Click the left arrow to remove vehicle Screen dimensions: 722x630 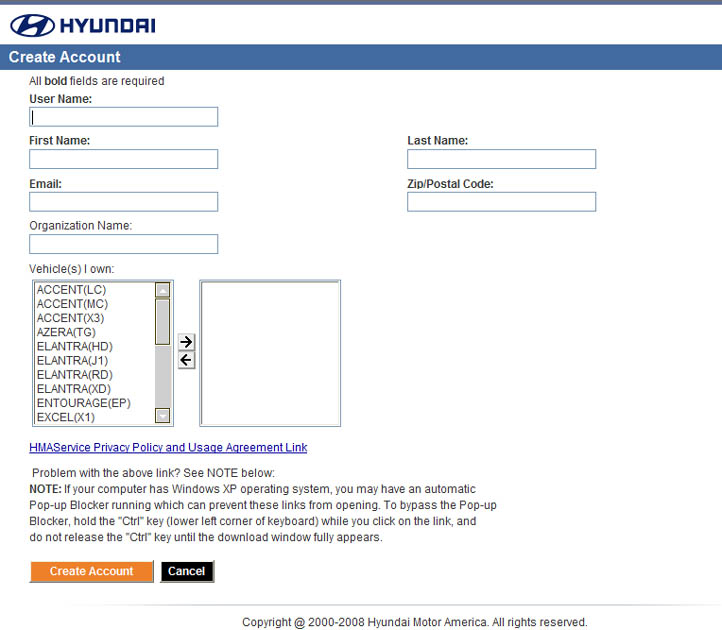tap(186, 360)
